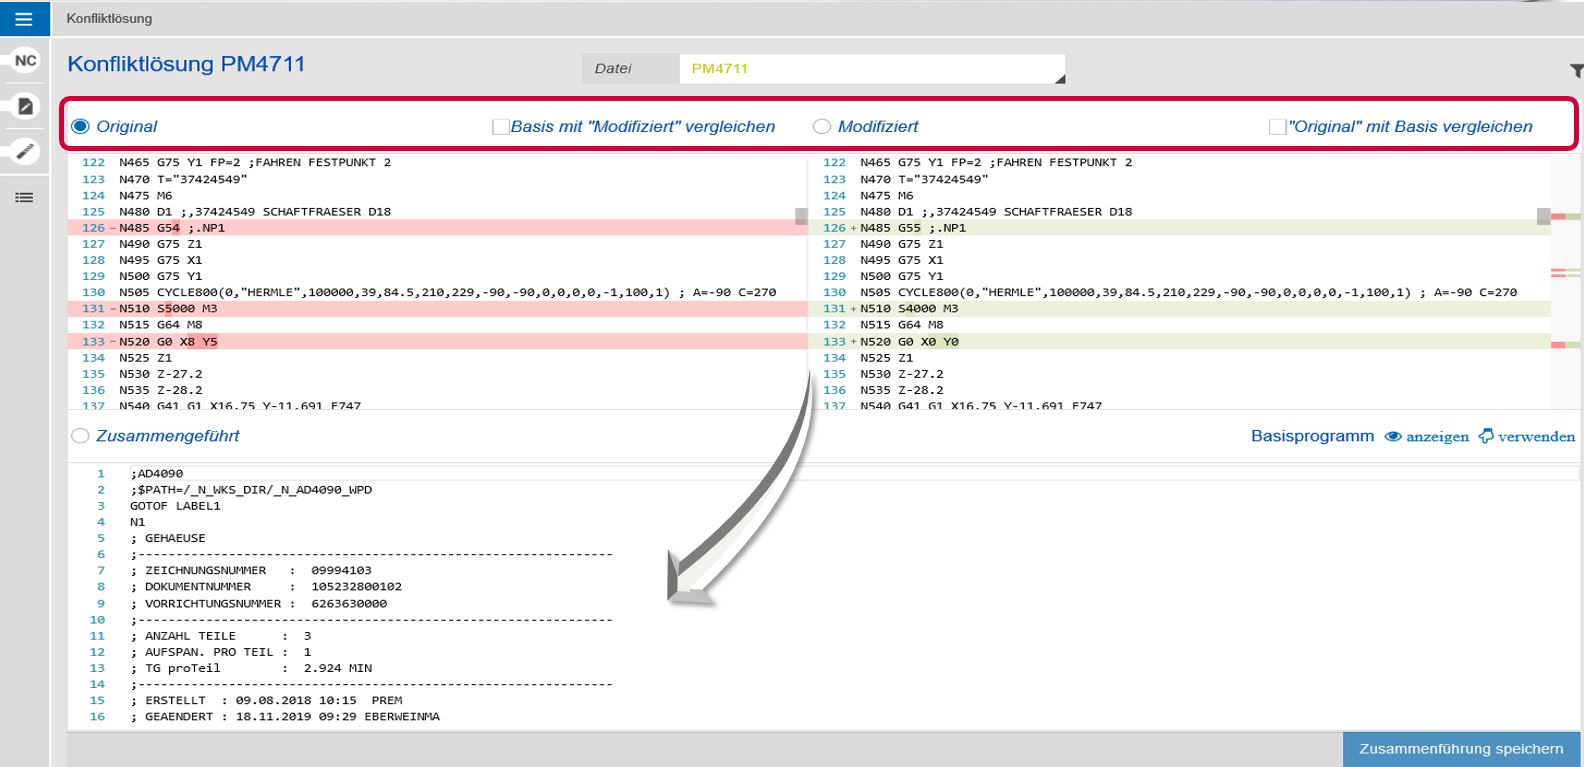
Task: Click the anzeigen link for Basisprogramm
Action: (1437, 437)
